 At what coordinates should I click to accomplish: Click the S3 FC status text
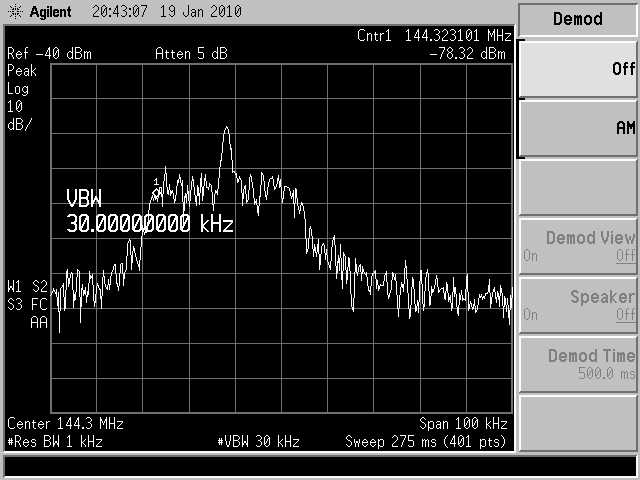tap(27, 304)
